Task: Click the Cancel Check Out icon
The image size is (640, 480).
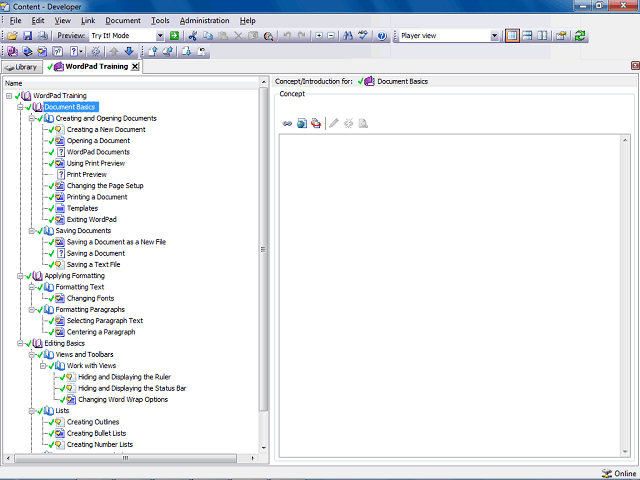Action: click(202, 51)
